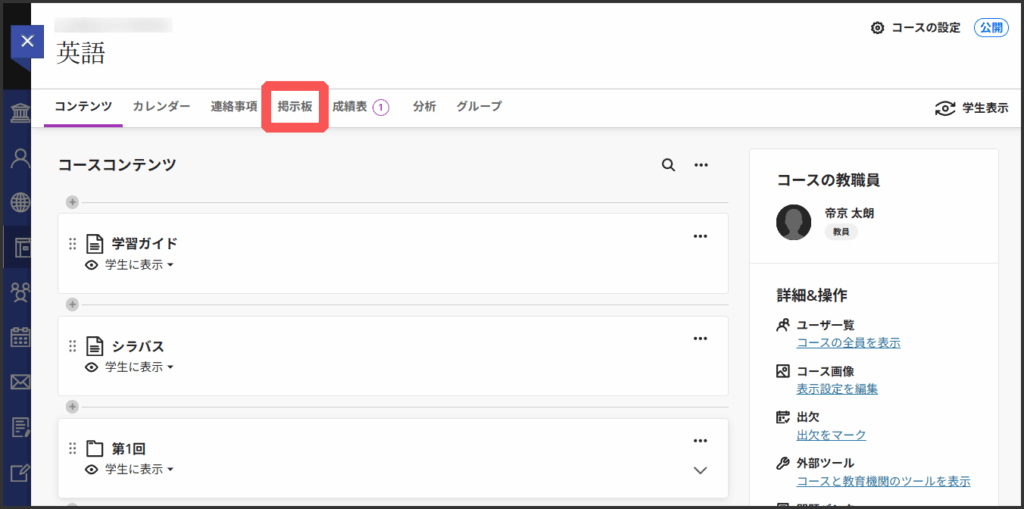Click the コースの全員を表示 link

[x=848, y=343]
